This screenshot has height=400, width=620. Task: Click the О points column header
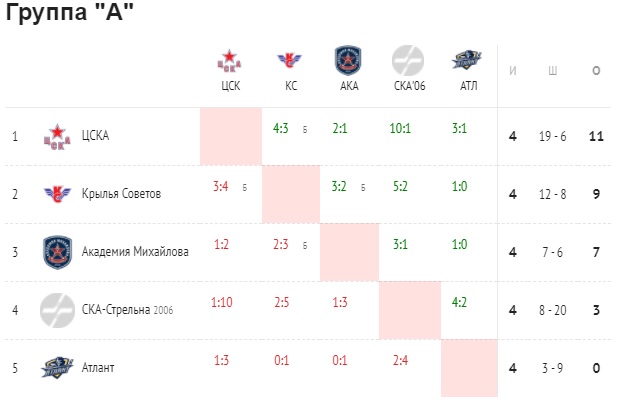point(596,71)
